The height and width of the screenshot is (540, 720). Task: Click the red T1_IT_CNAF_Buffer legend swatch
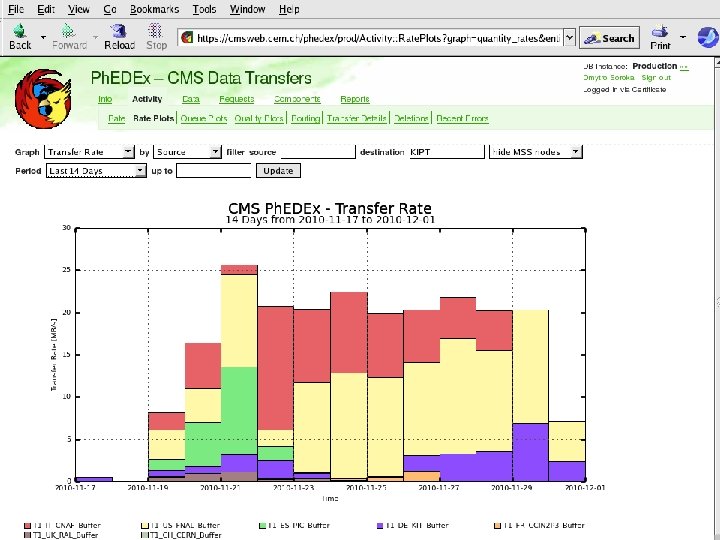tap(27, 525)
